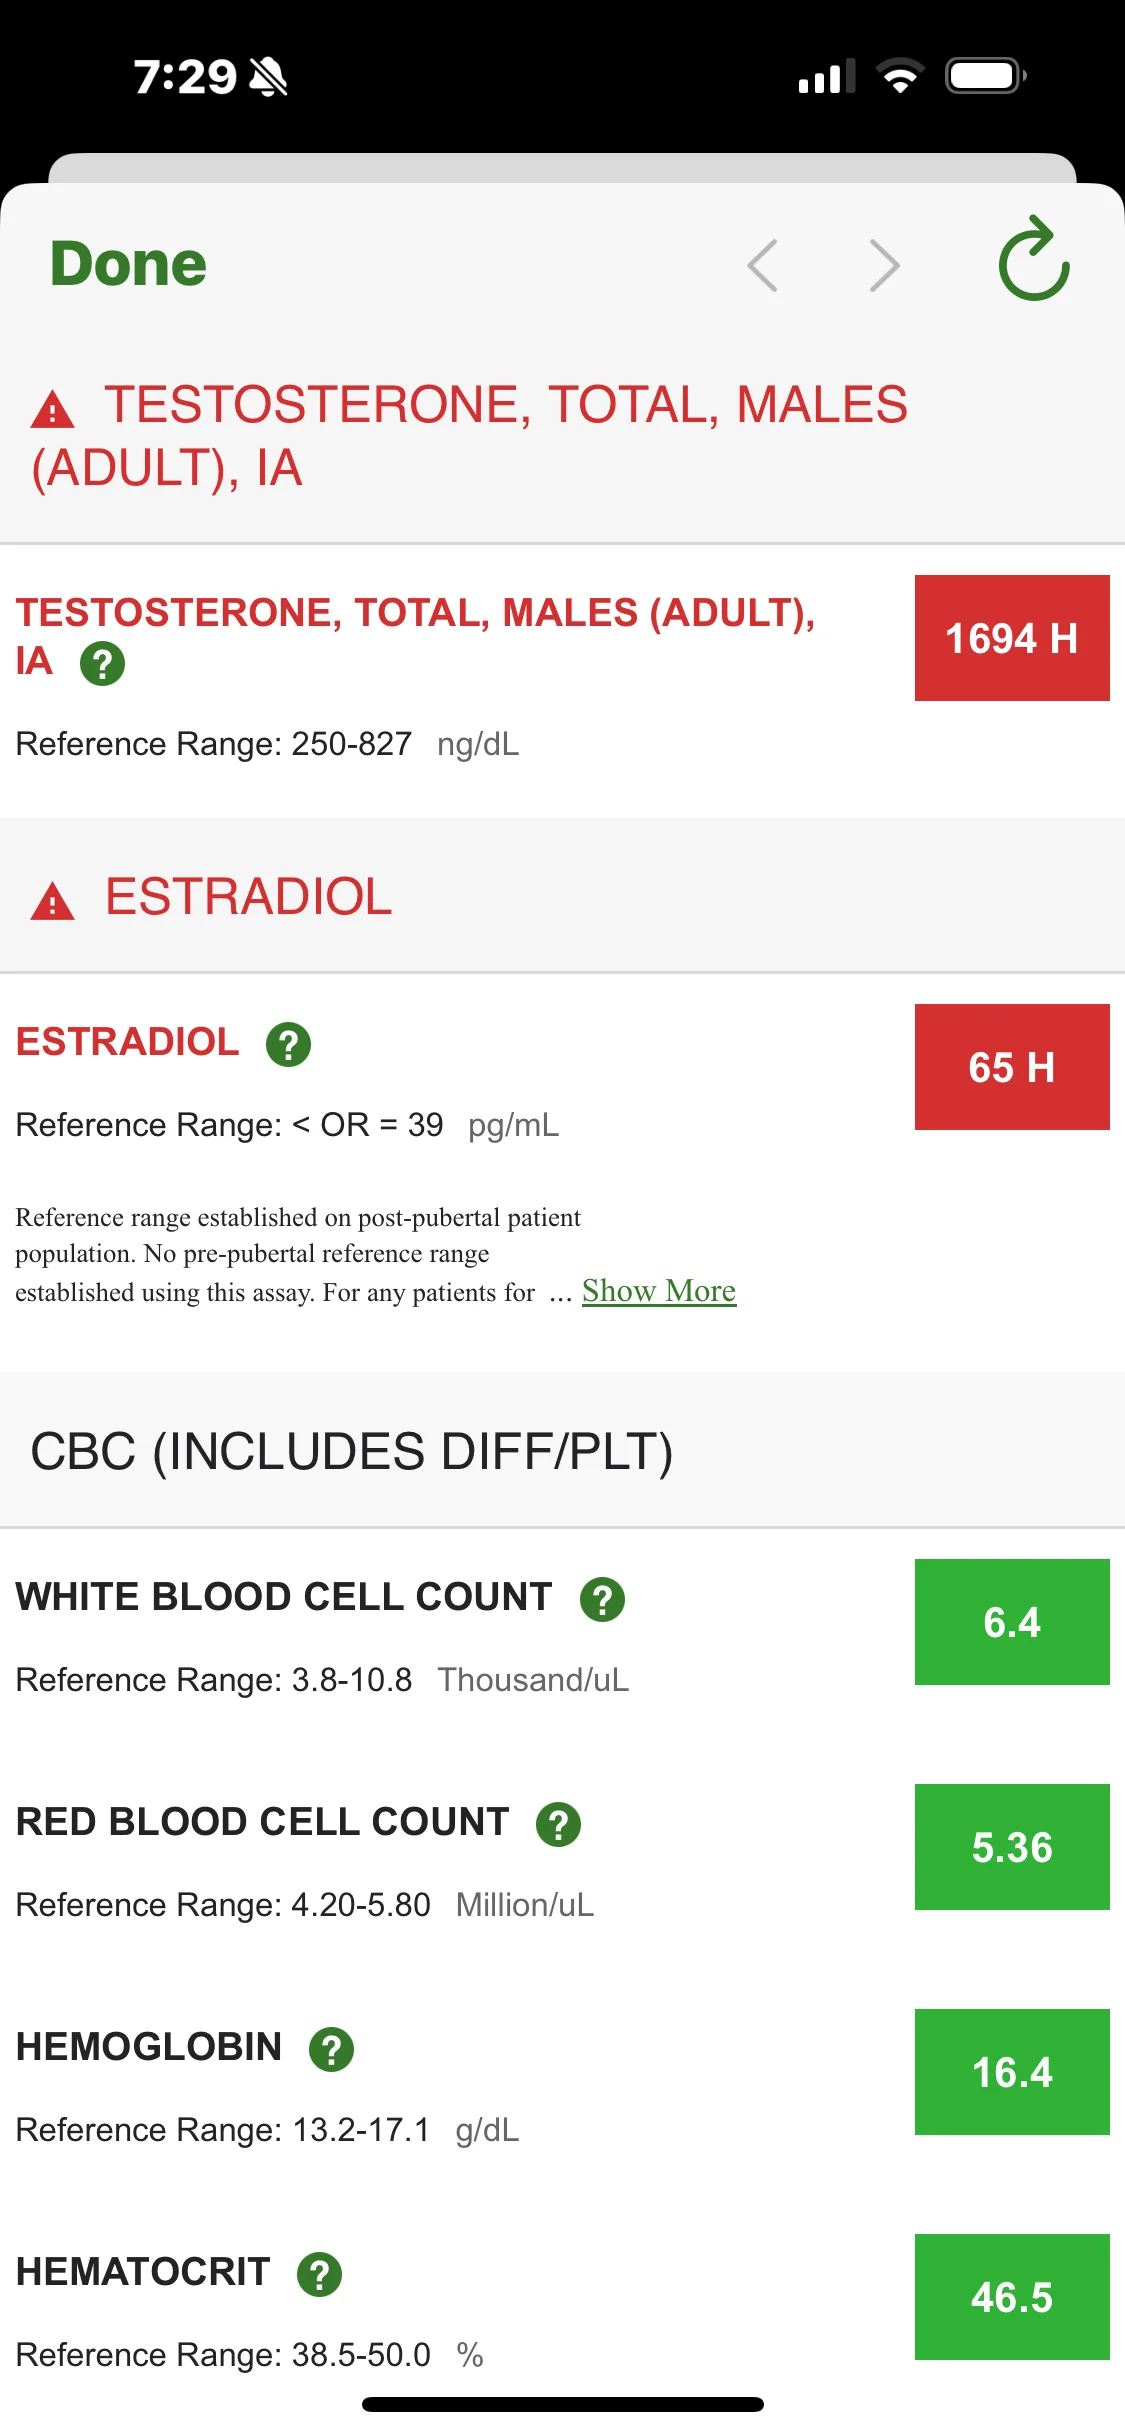
Task: Go back with the left chevron
Action: 763,265
